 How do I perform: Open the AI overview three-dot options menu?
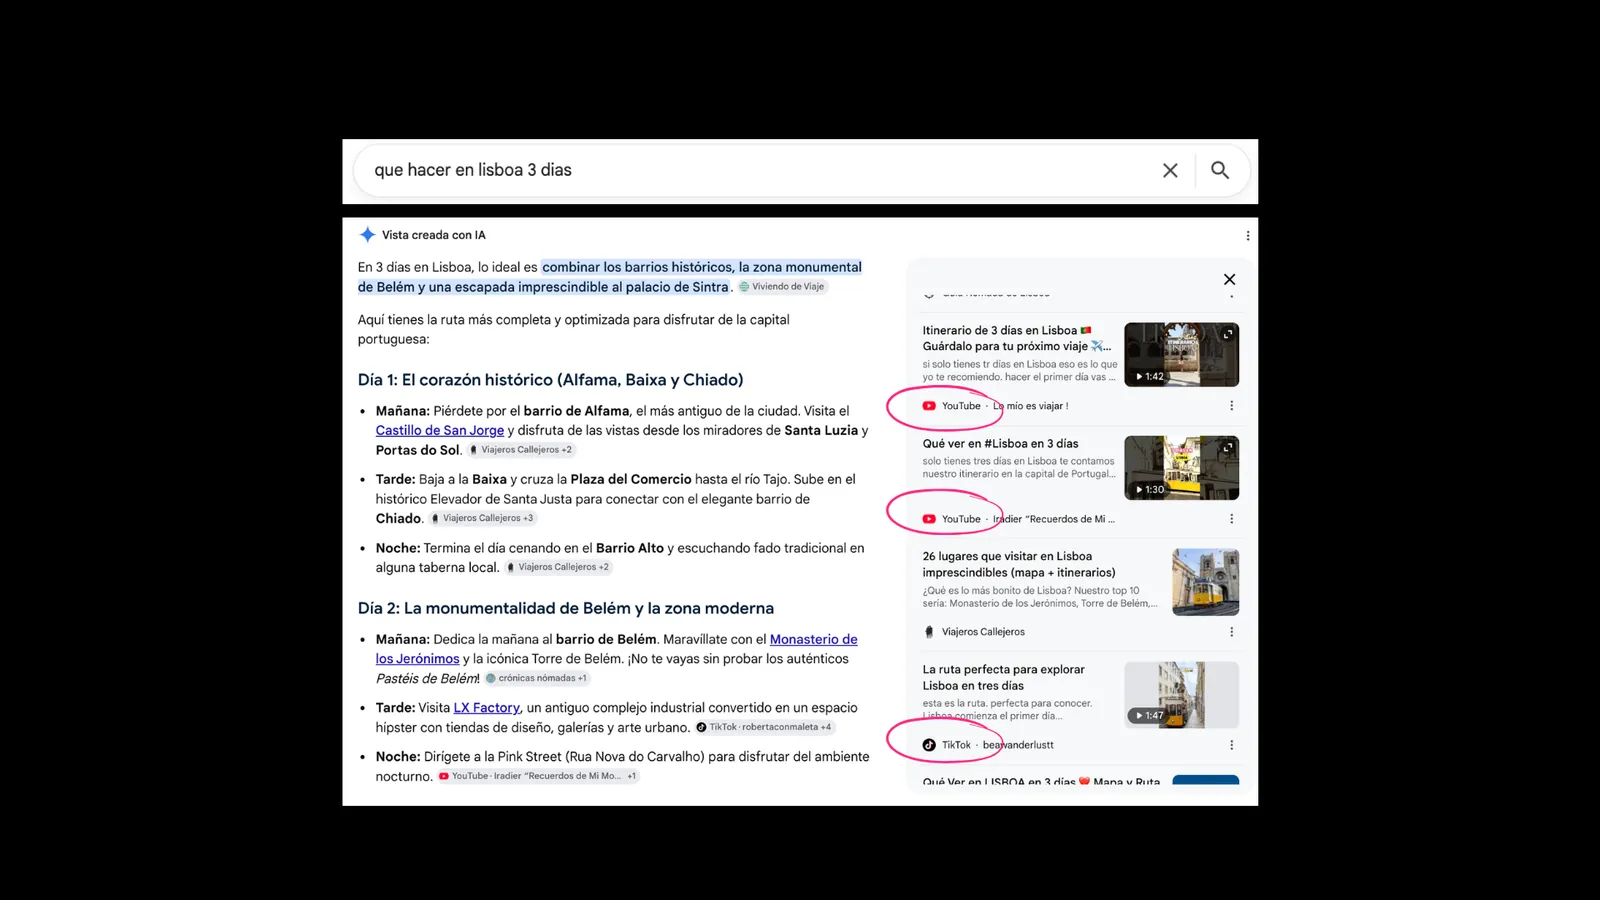coord(1247,236)
